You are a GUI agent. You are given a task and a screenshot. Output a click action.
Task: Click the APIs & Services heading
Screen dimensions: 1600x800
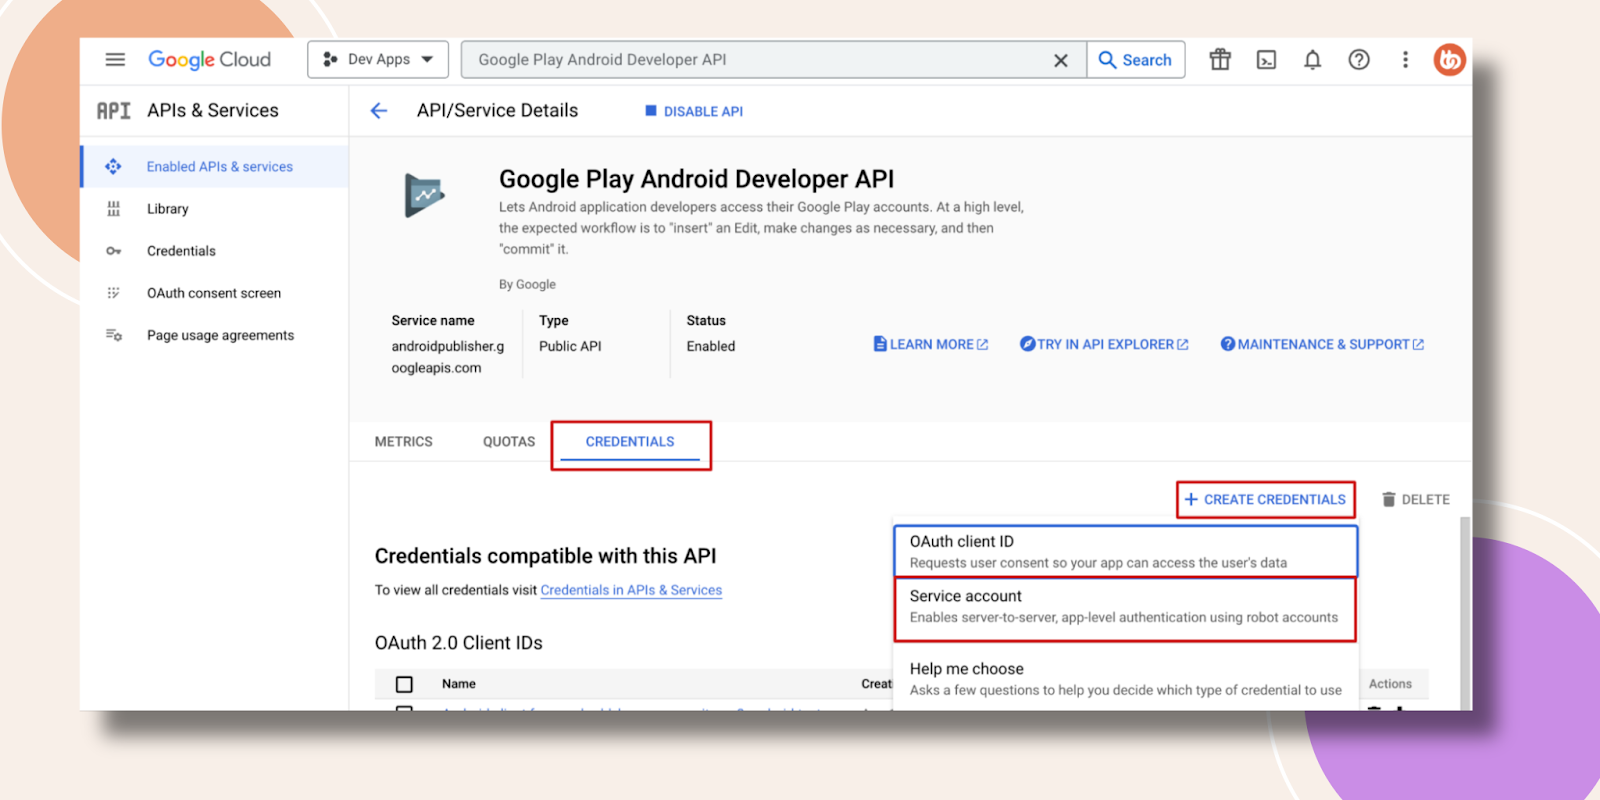(x=213, y=110)
